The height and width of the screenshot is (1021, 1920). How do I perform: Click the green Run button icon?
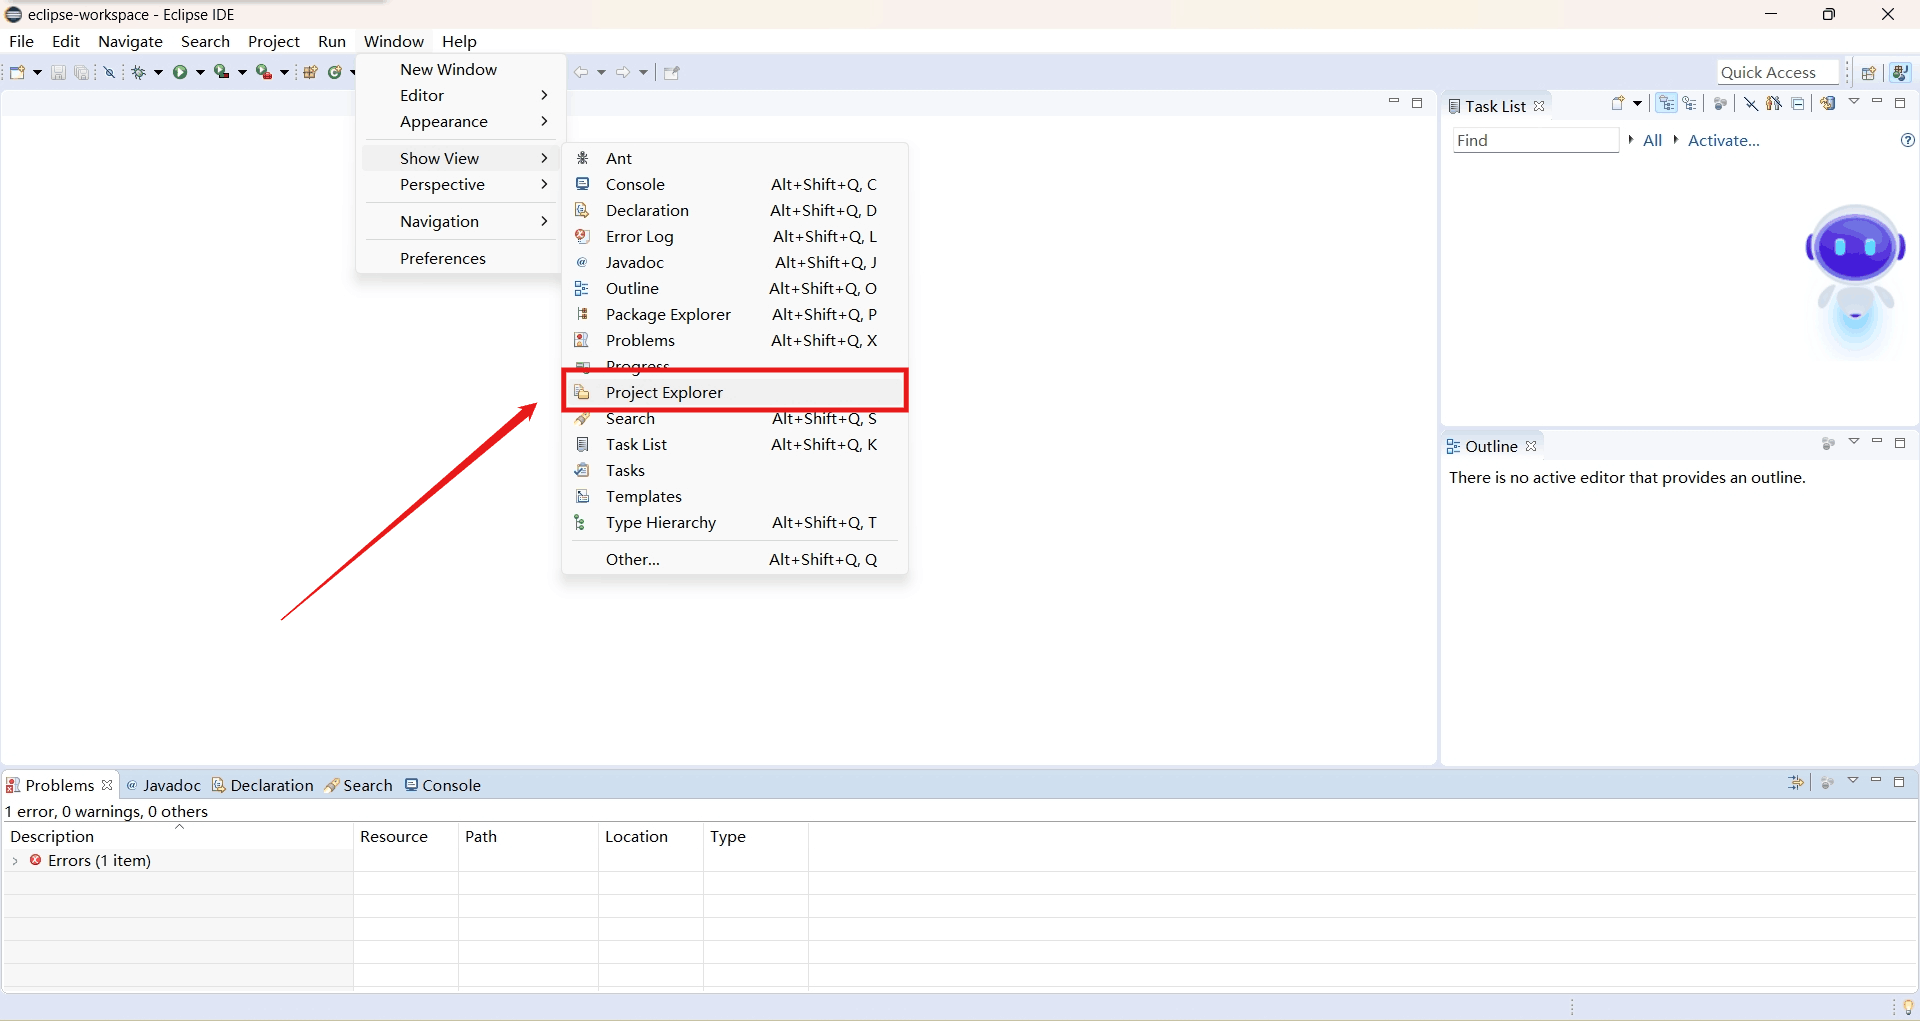[x=180, y=72]
